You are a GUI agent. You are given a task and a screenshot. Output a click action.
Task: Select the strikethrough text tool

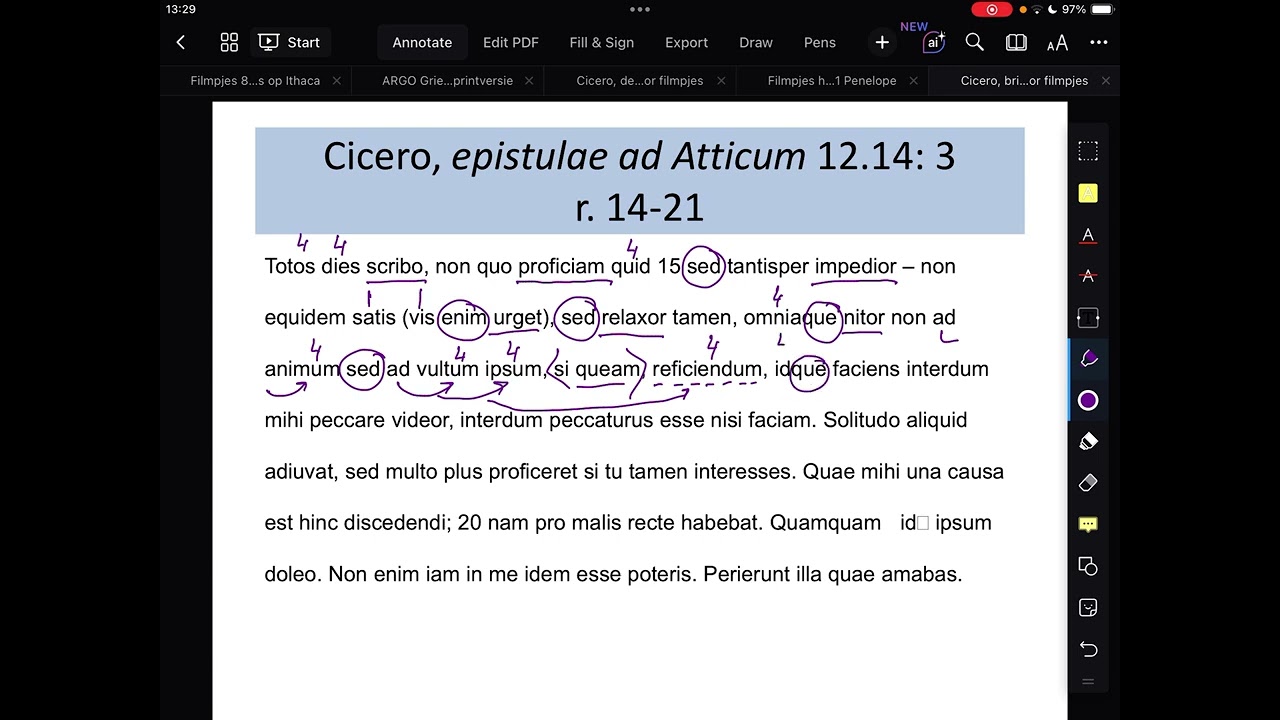click(1088, 276)
